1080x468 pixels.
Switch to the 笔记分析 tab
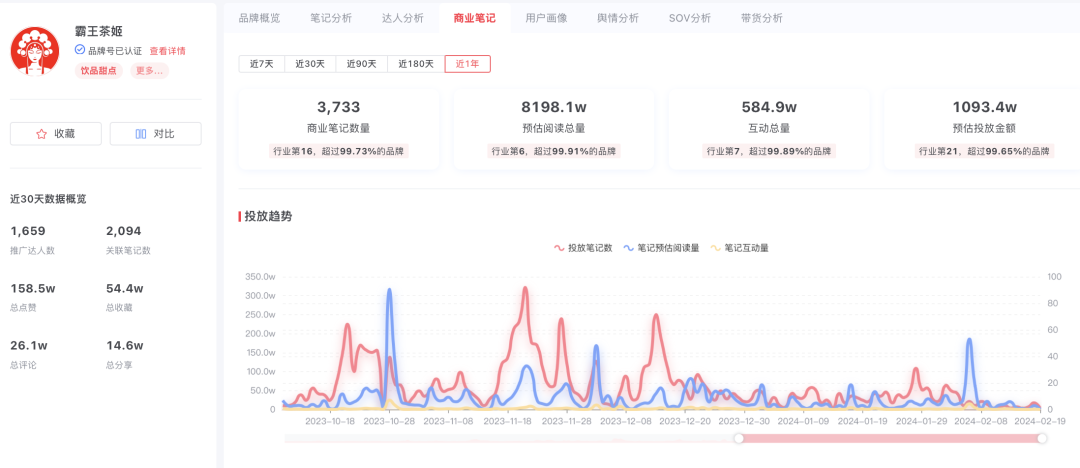(x=331, y=18)
